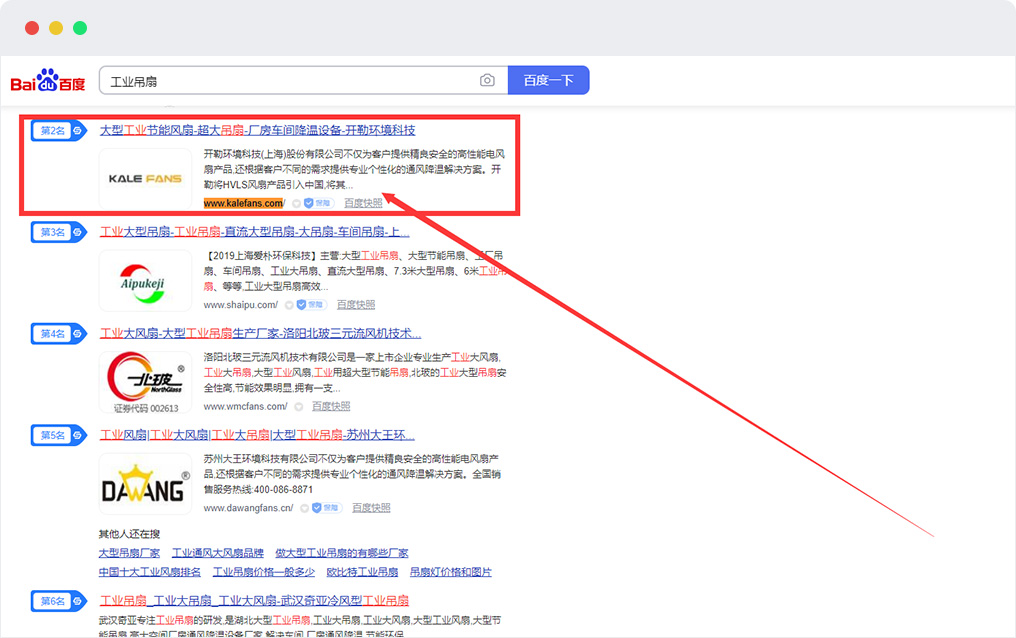1016x638 pixels.
Task: Open the Aipukeji logo thumbnail
Action: point(145,280)
